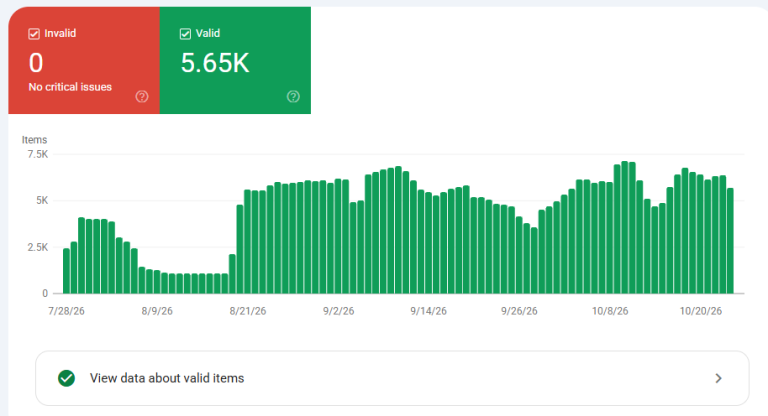Click the 10/8/26 date label
This screenshot has width=768, height=416.
pyautogui.click(x=610, y=311)
